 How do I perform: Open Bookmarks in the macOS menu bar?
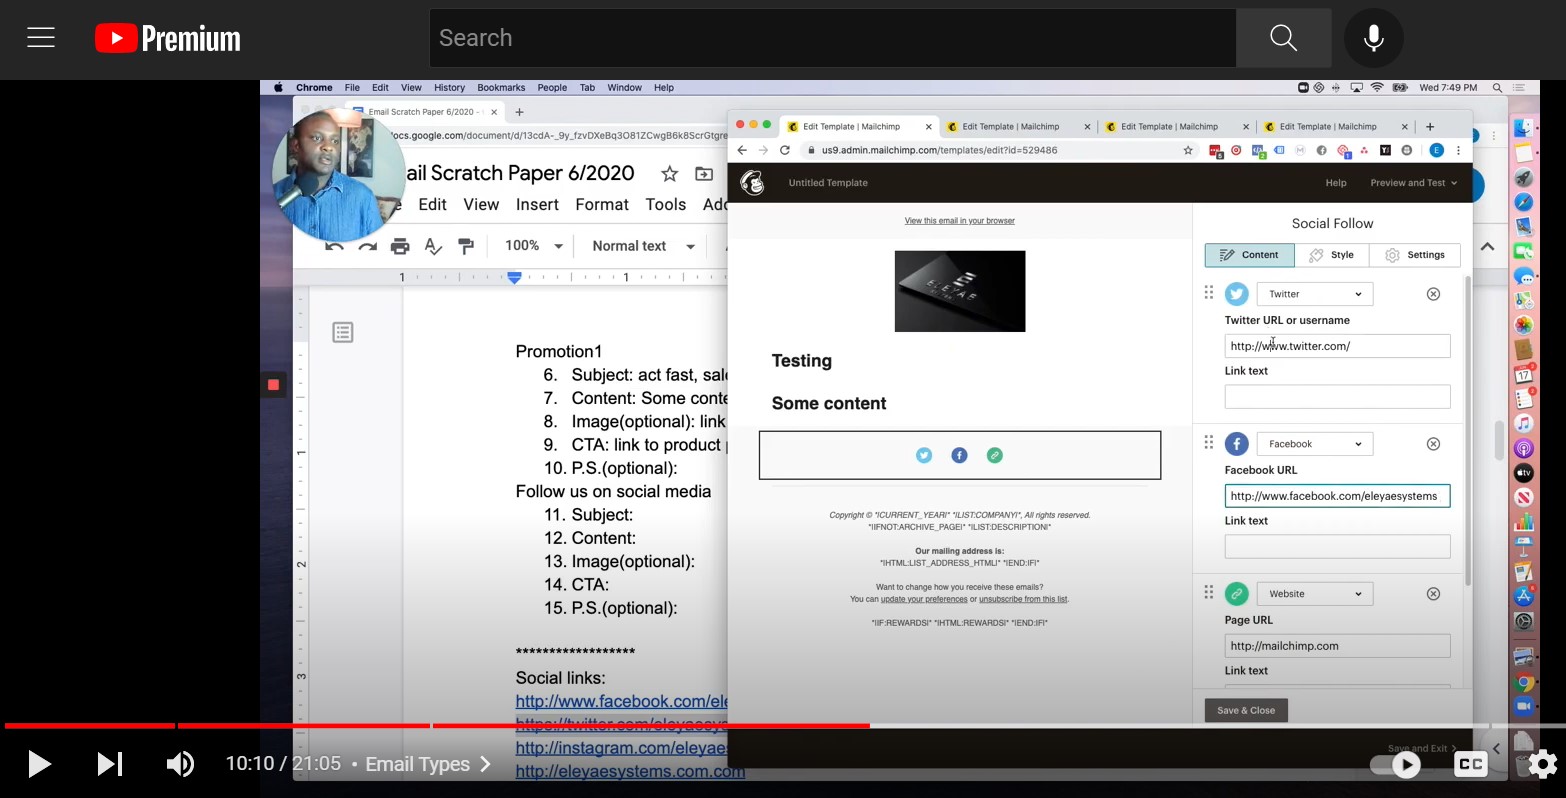pyautogui.click(x=501, y=88)
